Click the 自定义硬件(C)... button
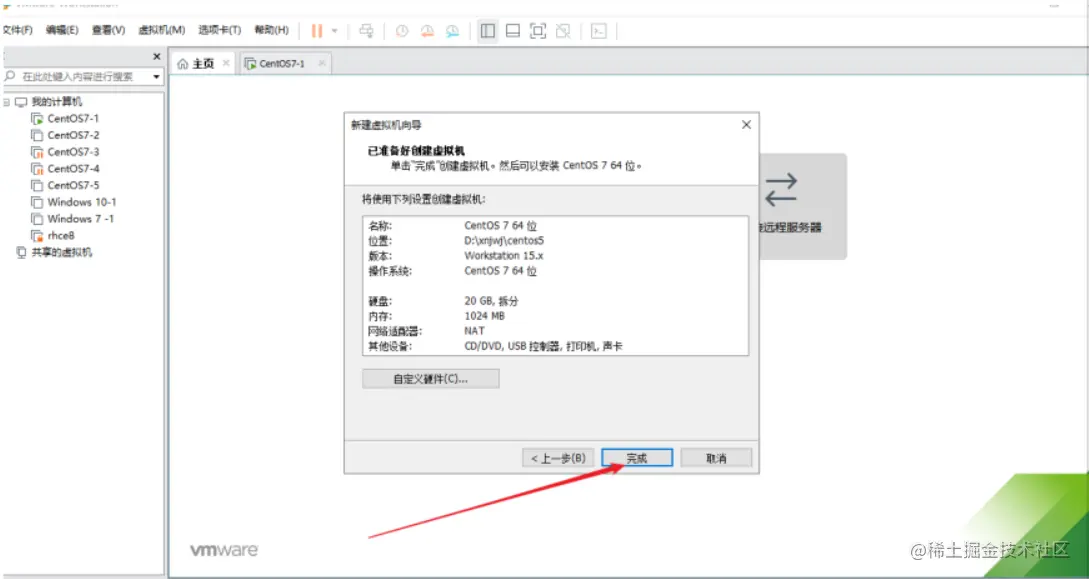Screen dimensions: 1089x579 (x=431, y=379)
